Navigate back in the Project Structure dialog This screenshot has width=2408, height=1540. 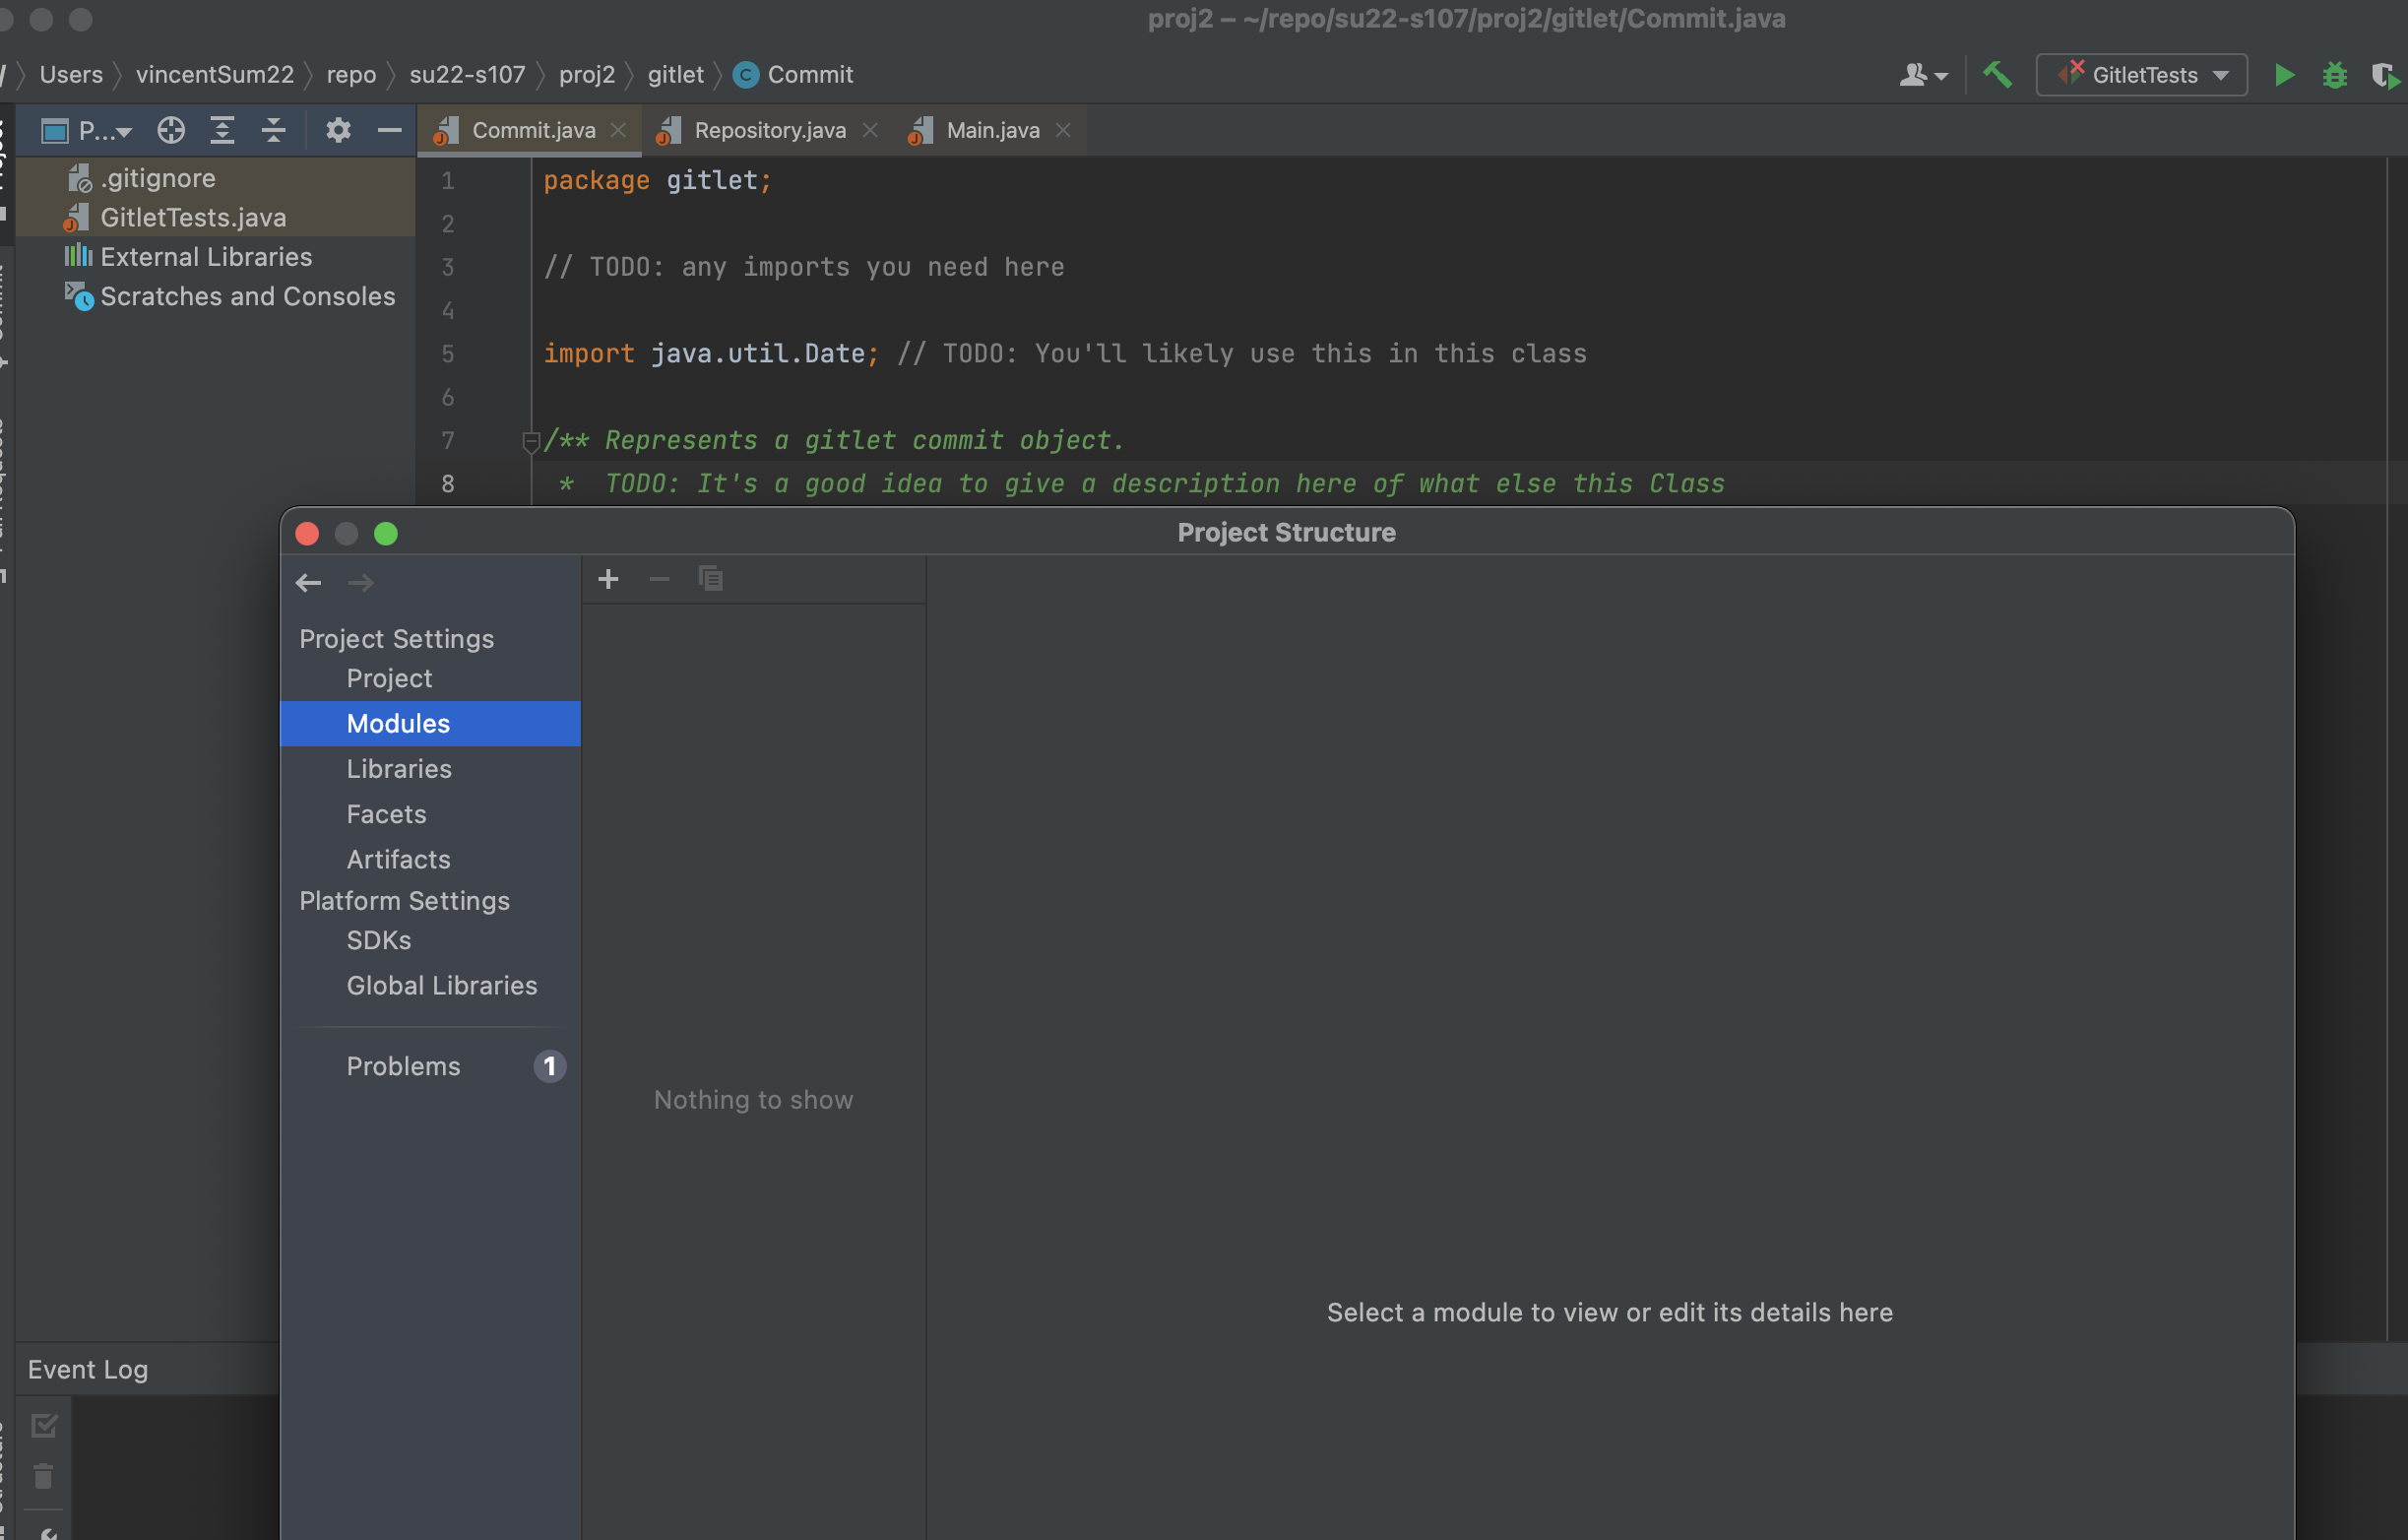(x=308, y=583)
